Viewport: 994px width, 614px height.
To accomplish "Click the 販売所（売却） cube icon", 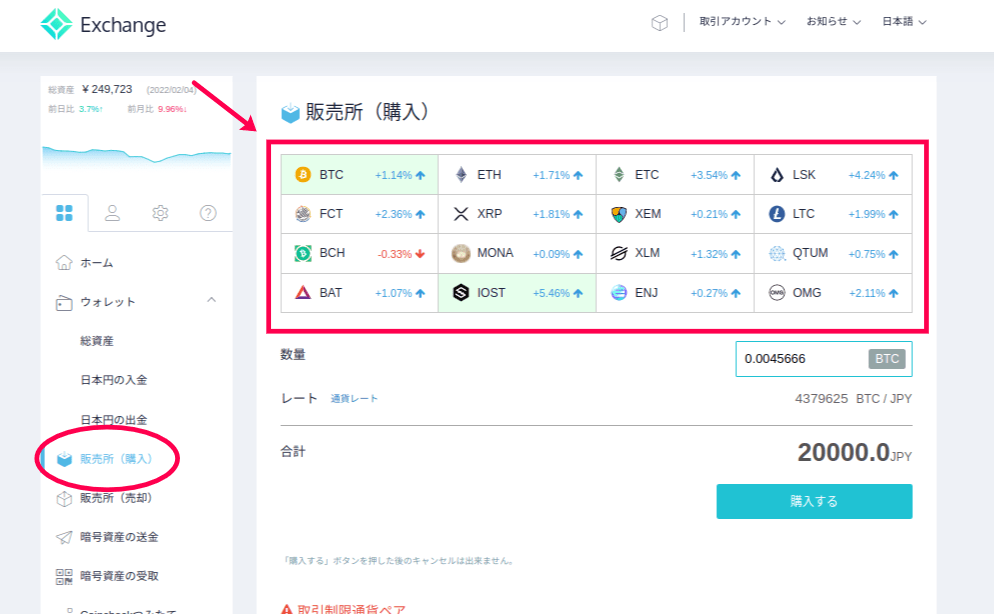I will pyautogui.click(x=64, y=499).
